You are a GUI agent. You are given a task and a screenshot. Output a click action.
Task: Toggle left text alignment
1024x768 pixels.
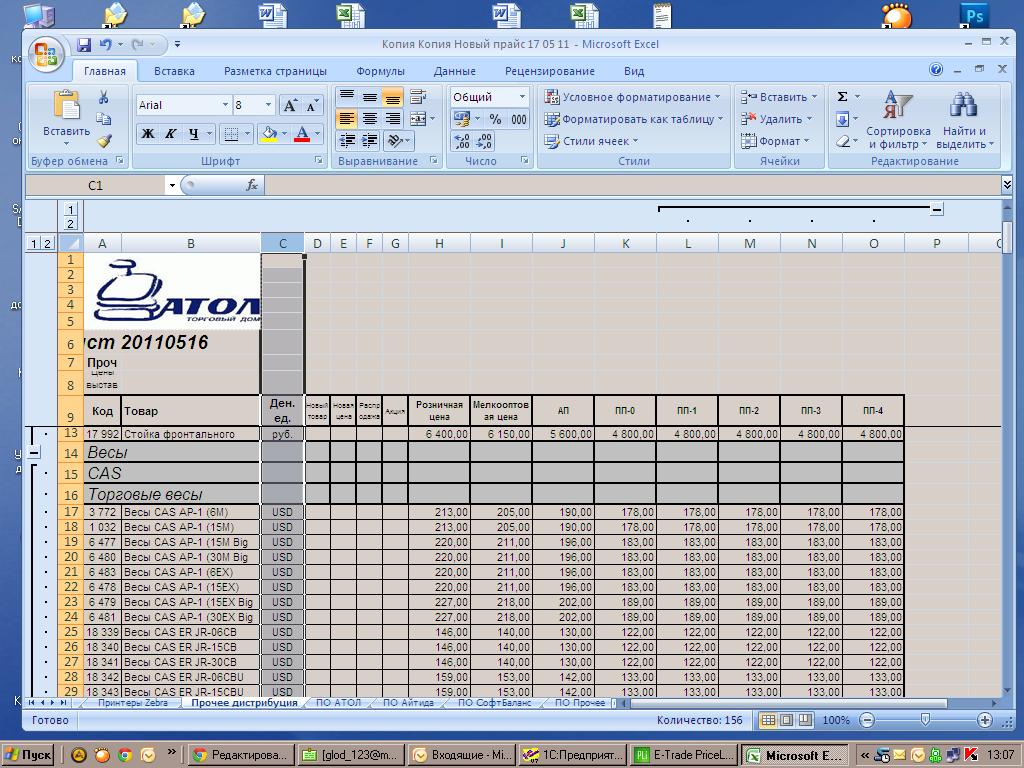coord(347,119)
